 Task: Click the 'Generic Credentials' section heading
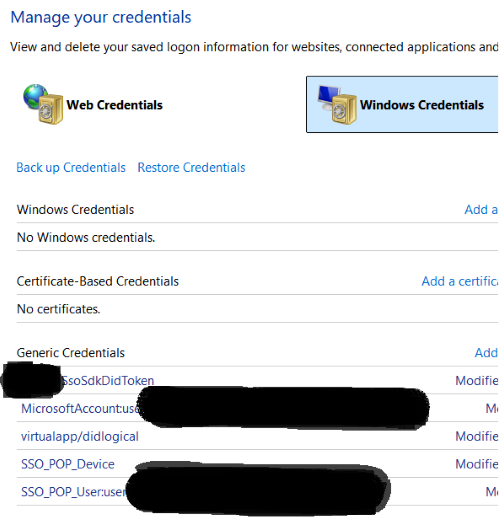tap(71, 353)
